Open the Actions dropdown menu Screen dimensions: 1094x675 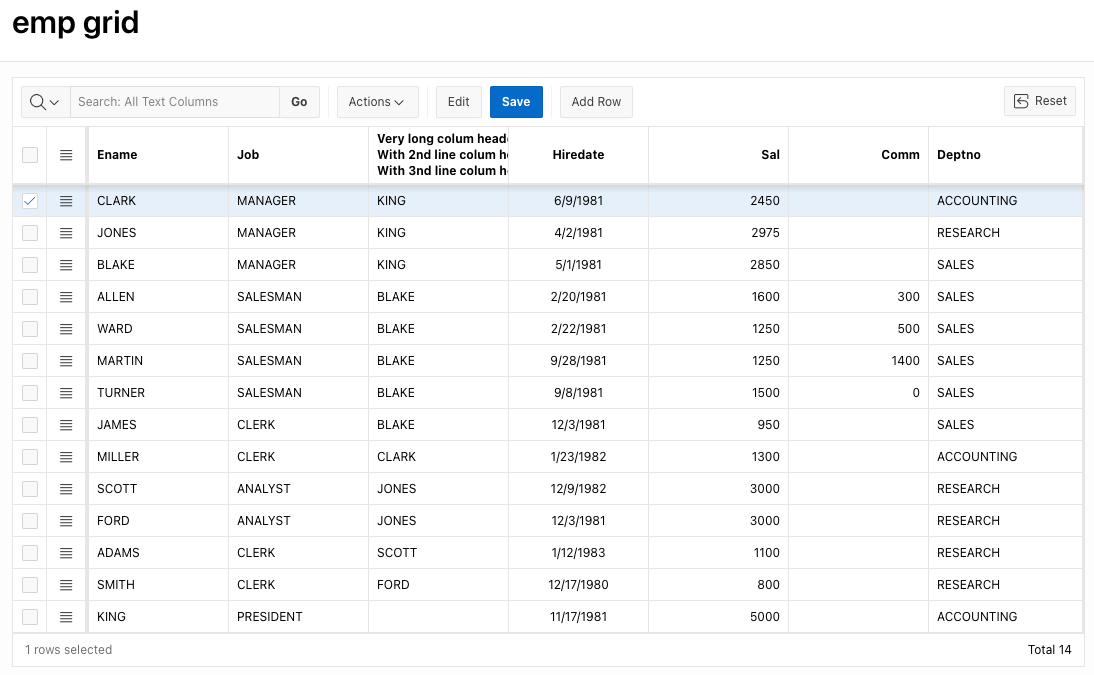376,102
